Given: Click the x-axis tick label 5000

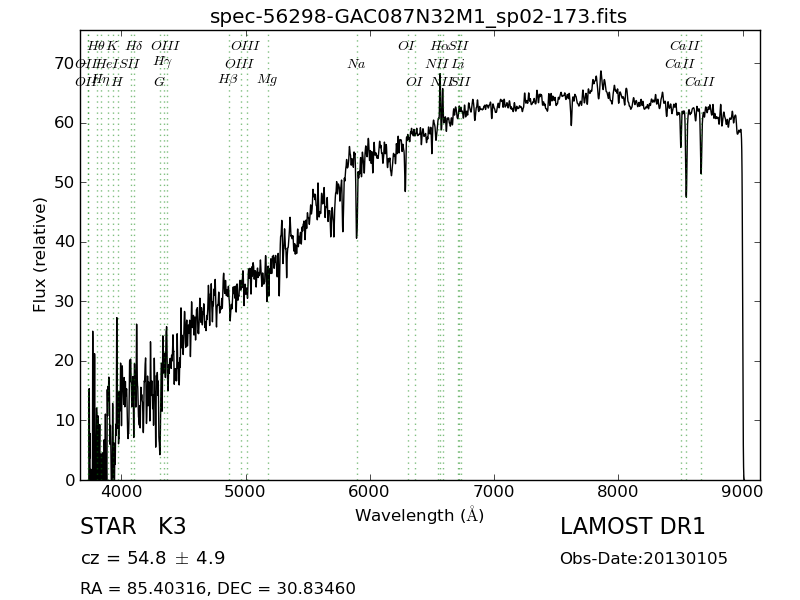Looking at the screenshot, I should pyautogui.click(x=246, y=492).
